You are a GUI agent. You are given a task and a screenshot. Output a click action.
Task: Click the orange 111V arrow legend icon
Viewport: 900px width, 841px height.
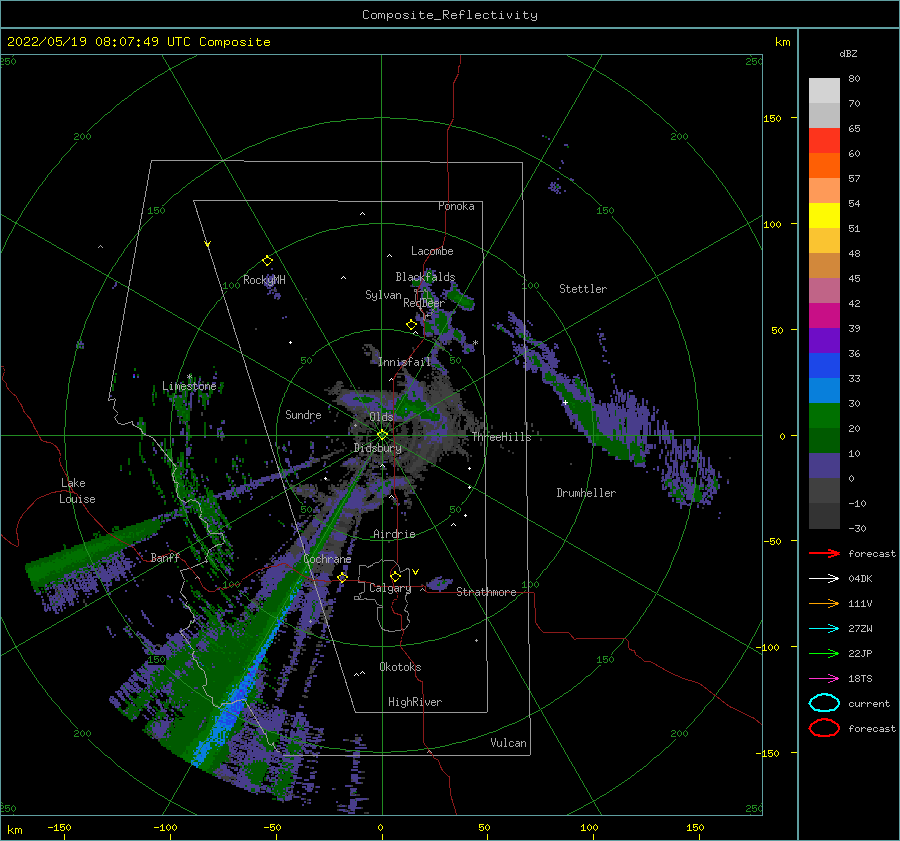pos(824,603)
